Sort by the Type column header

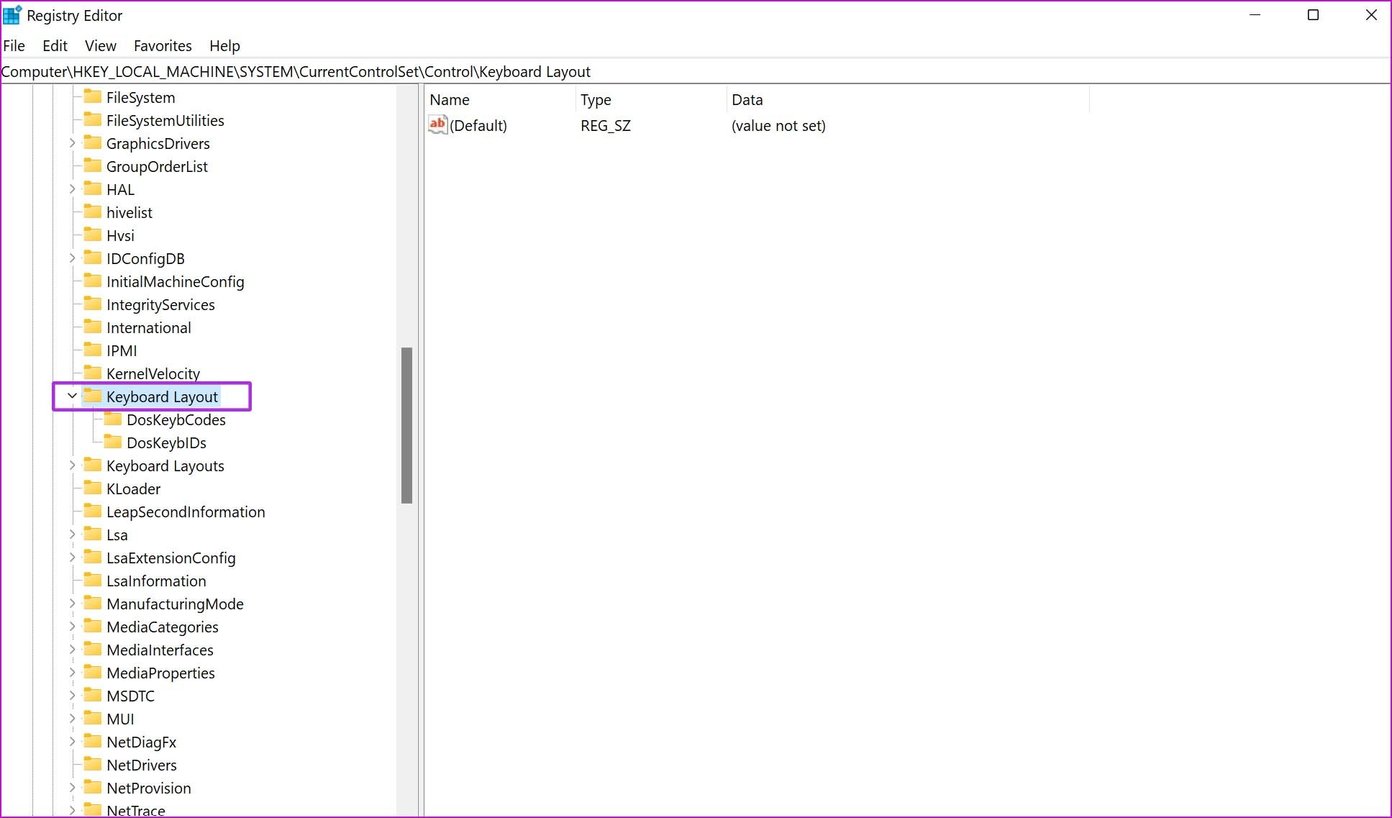click(x=651, y=100)
